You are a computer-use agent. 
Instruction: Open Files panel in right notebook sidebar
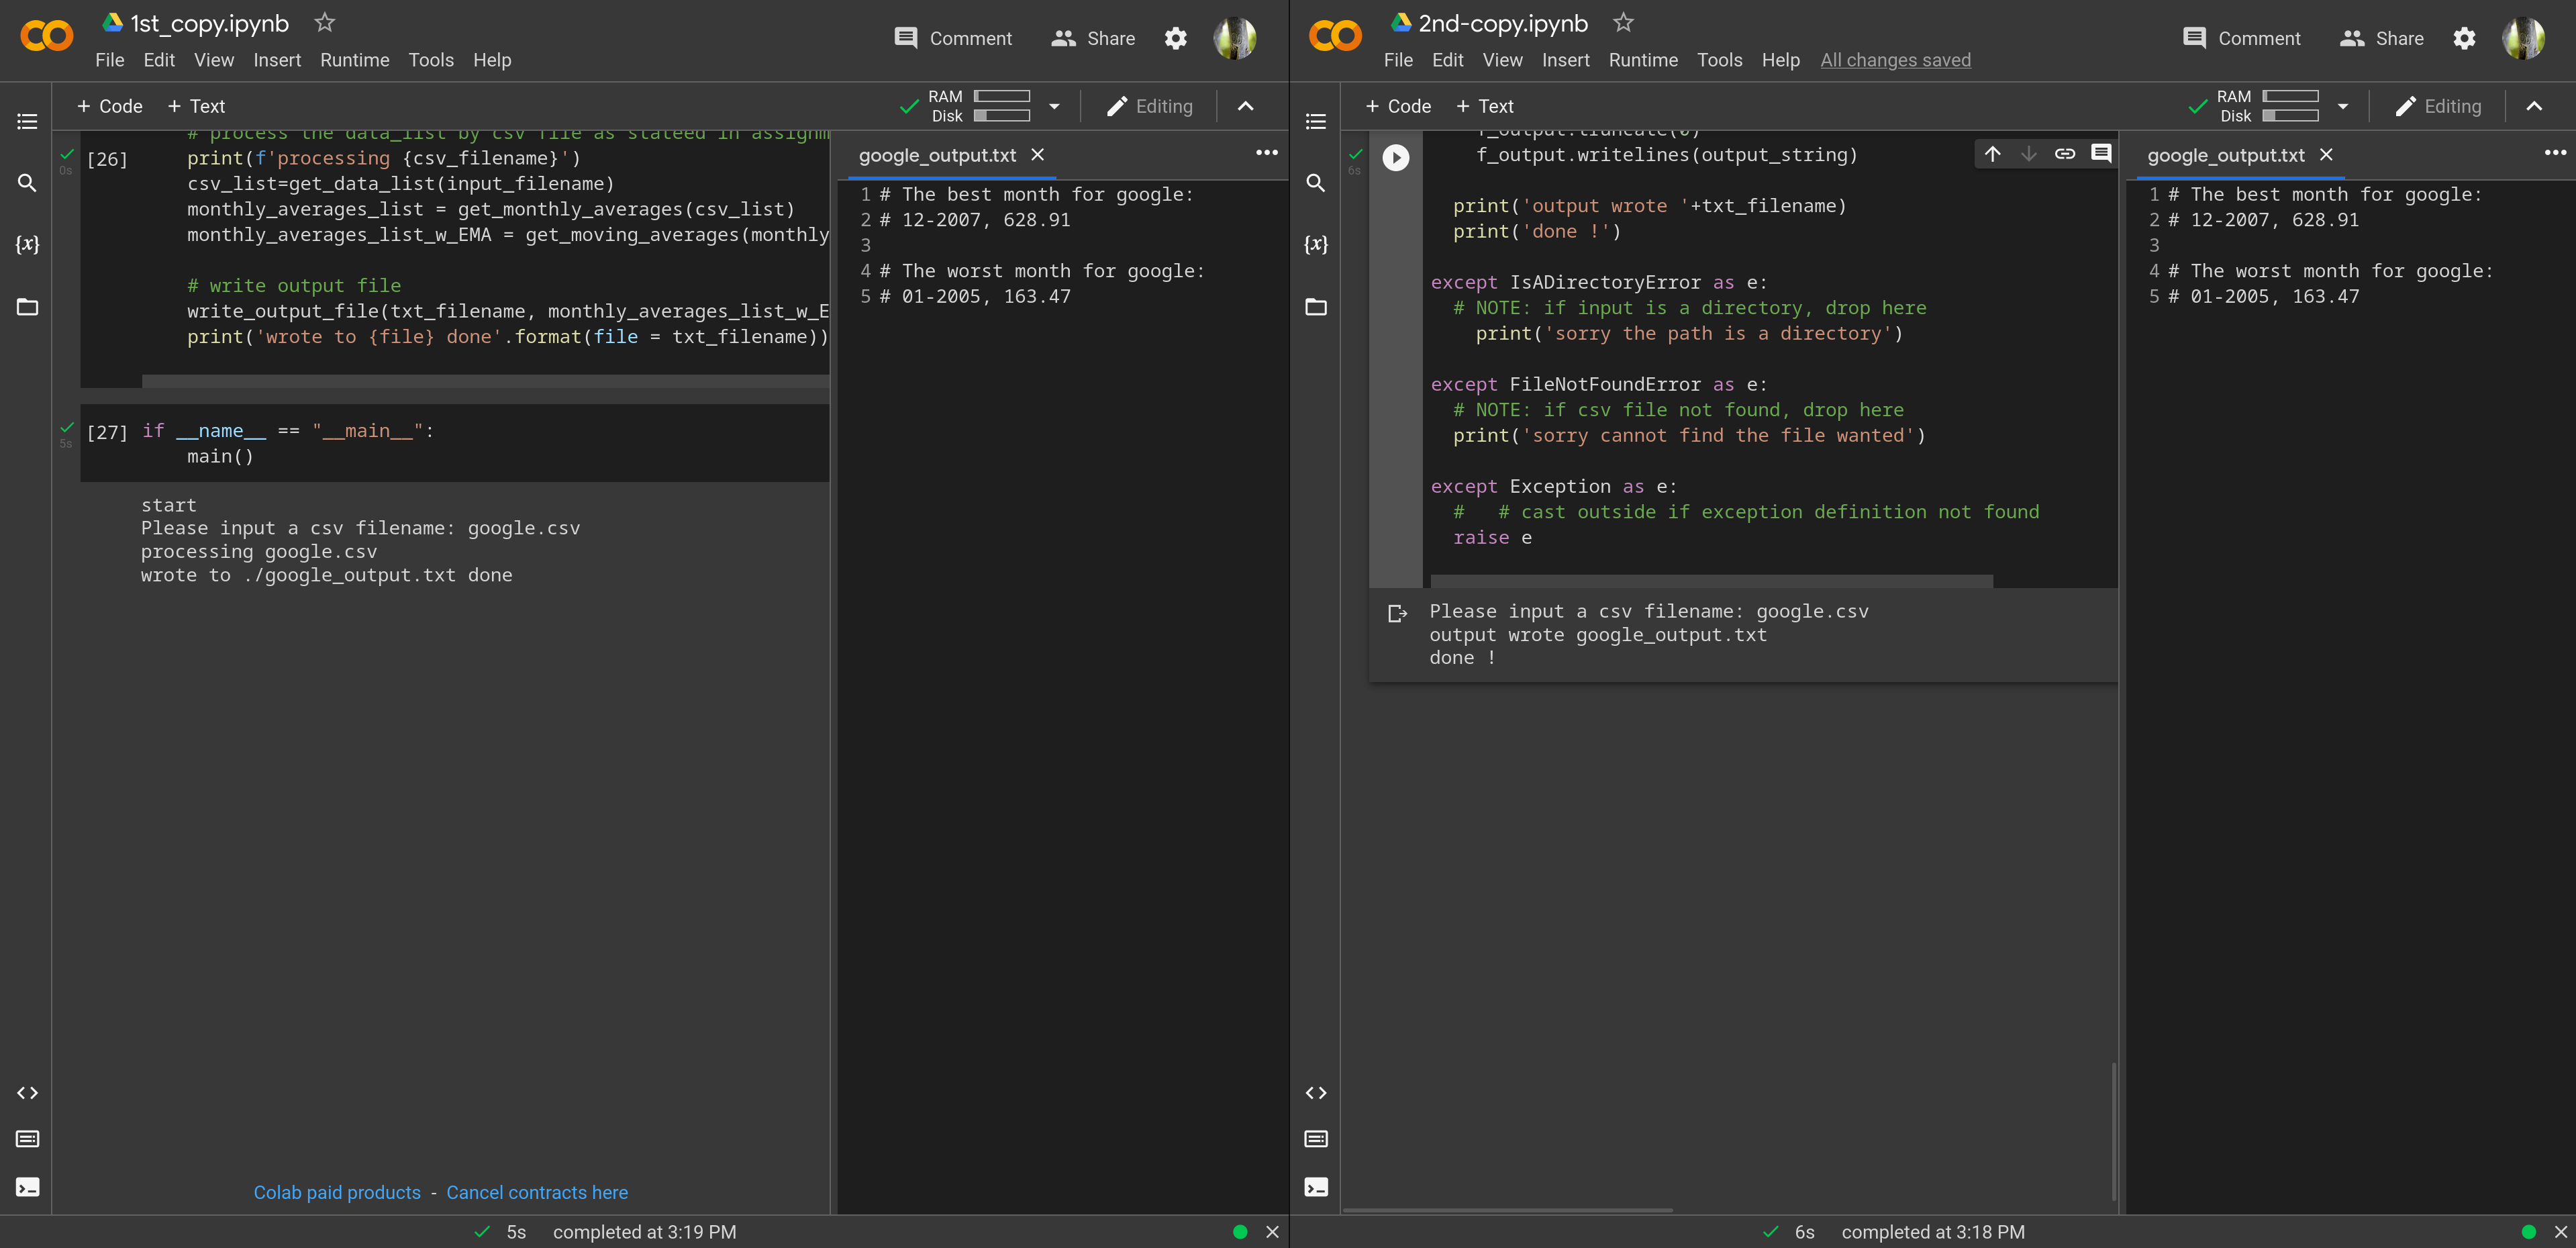[x=1316, y=306]
